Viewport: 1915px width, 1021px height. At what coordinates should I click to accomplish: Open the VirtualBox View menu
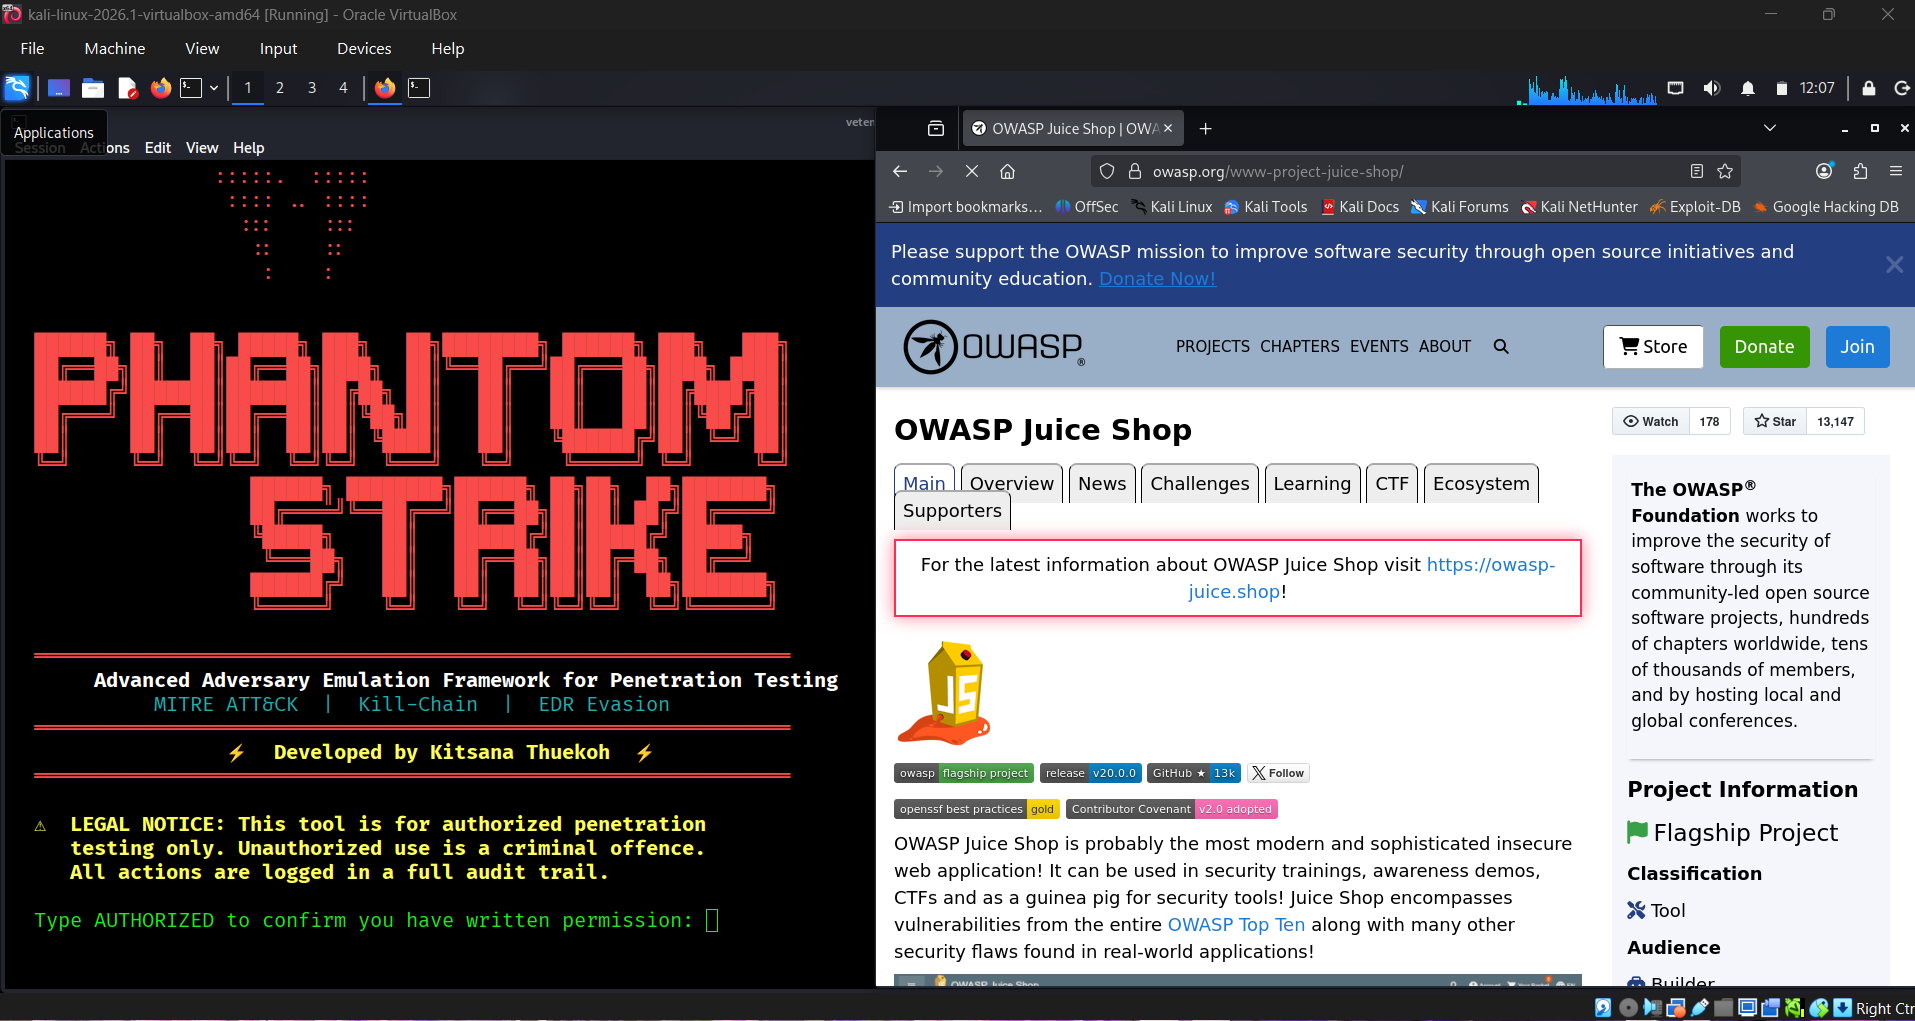coord(202,48)
